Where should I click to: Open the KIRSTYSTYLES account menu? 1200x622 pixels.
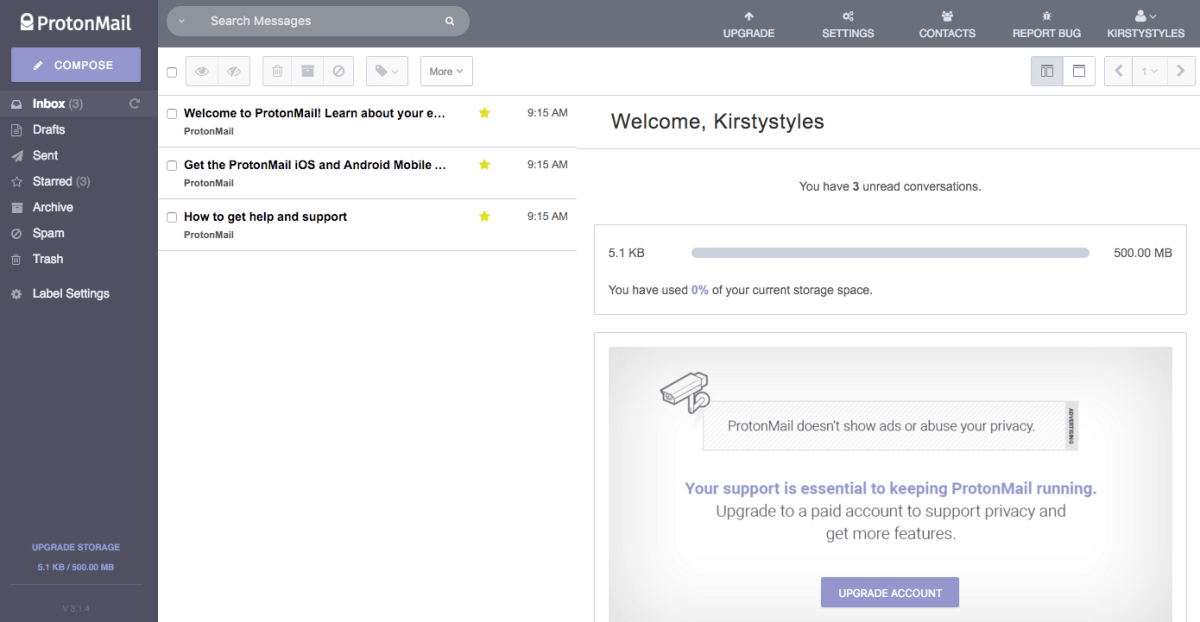click(x=1146, y=25)
